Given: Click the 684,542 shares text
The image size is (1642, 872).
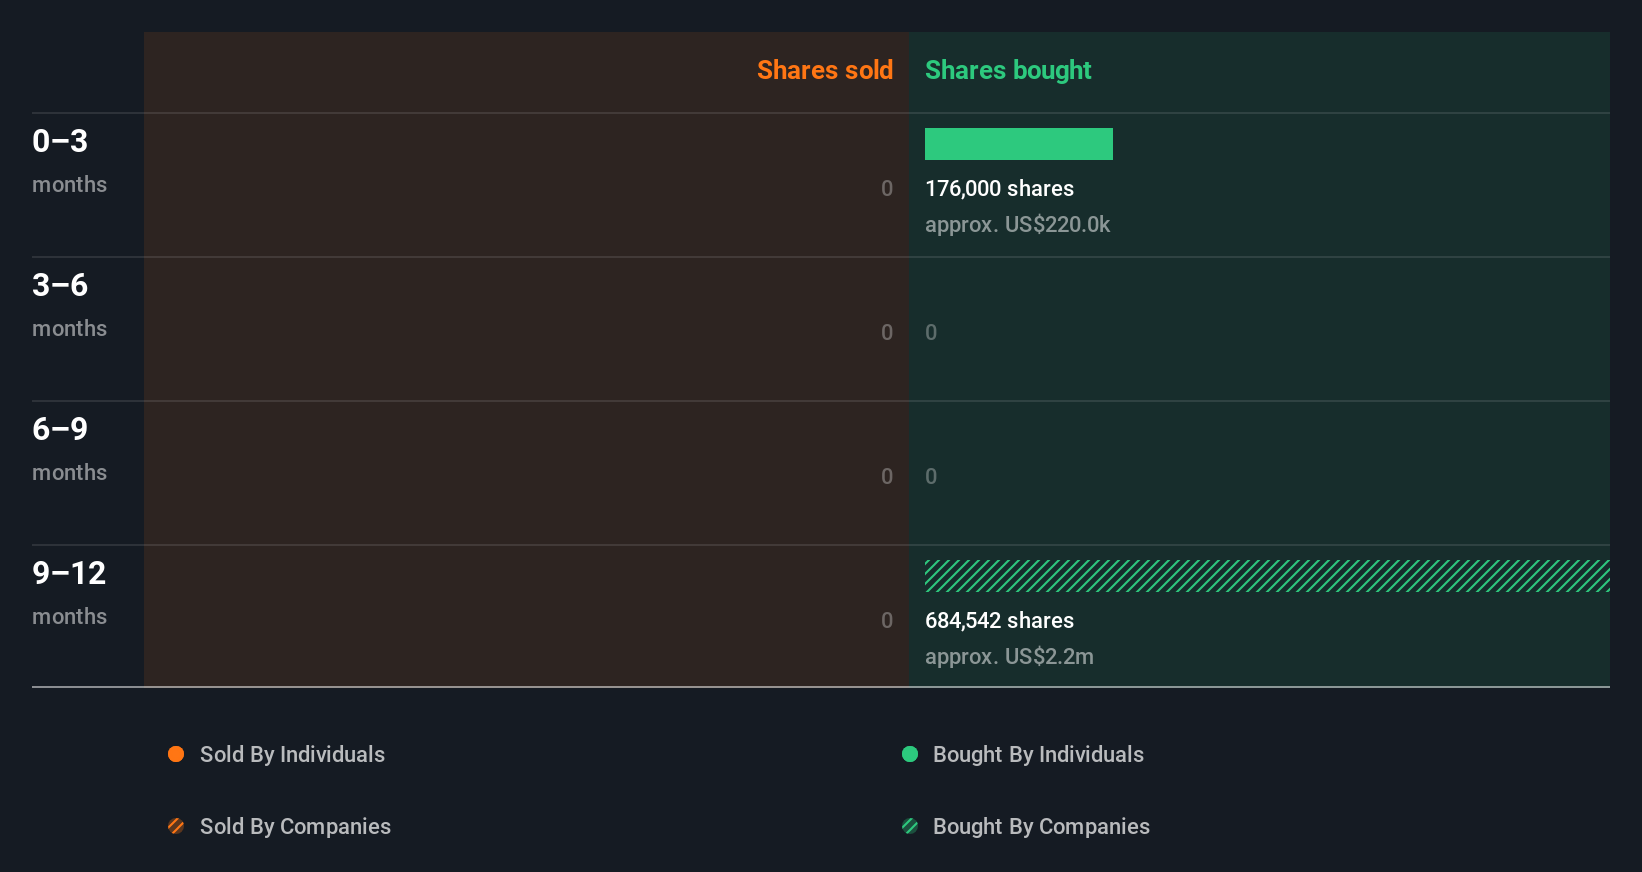Looking at the screenshot, I should click(999, 620).
